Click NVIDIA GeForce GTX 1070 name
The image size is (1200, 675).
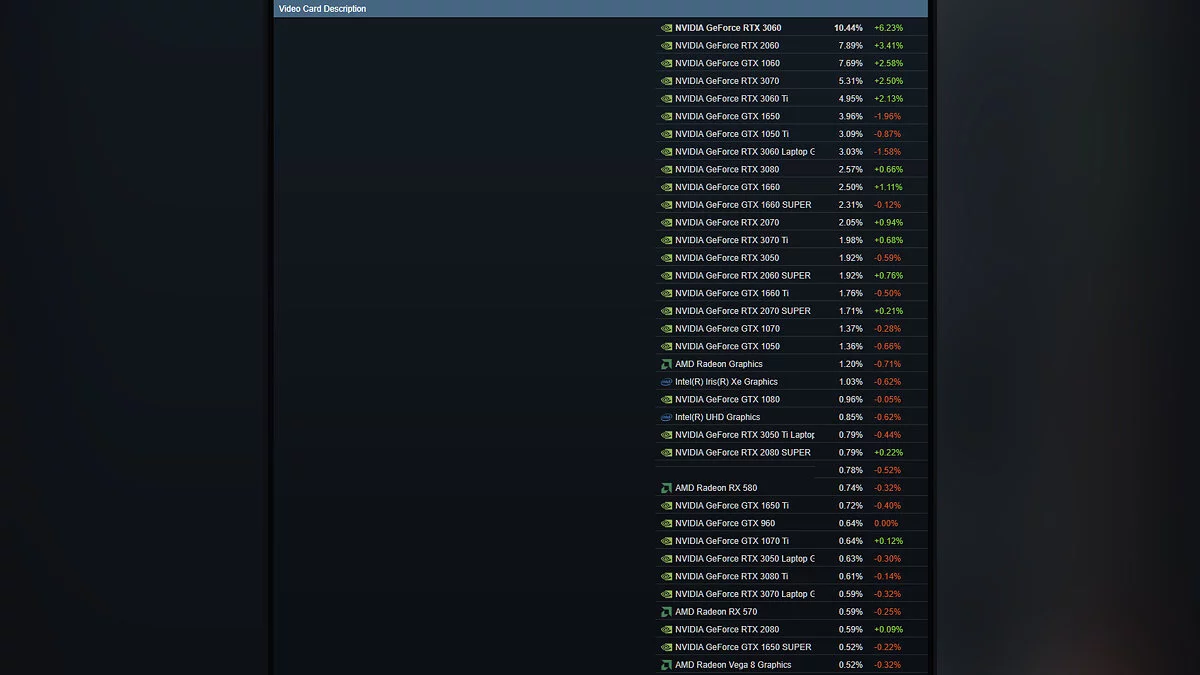click(x=727, y=329)
